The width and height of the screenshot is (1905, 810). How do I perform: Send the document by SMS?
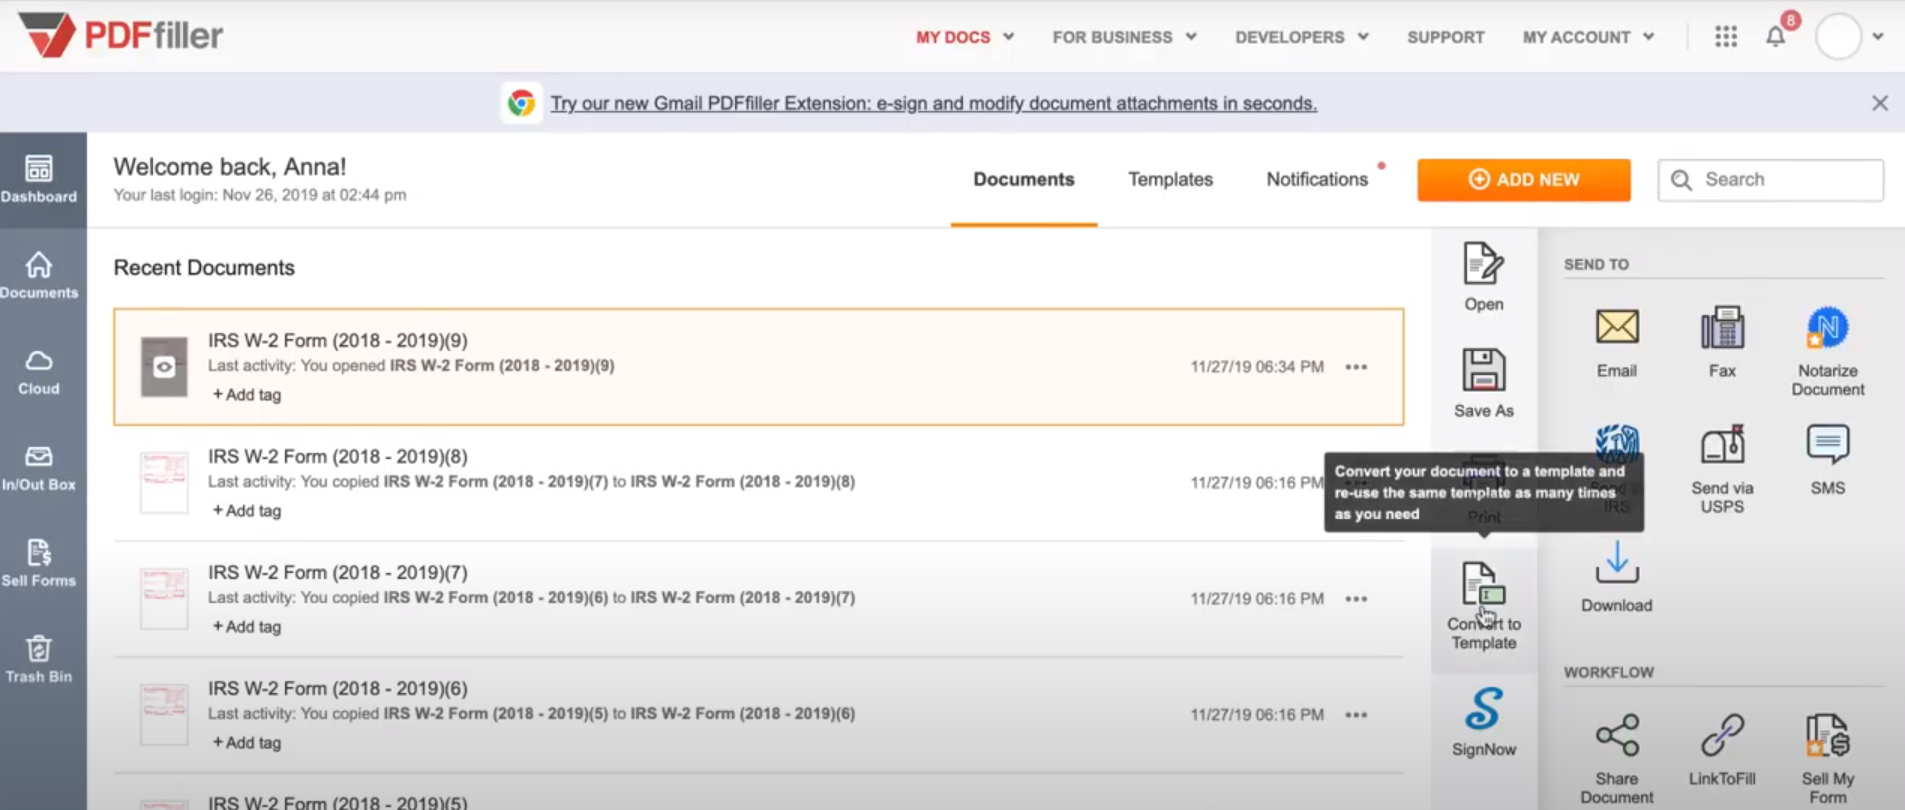tap(1827, 460)
